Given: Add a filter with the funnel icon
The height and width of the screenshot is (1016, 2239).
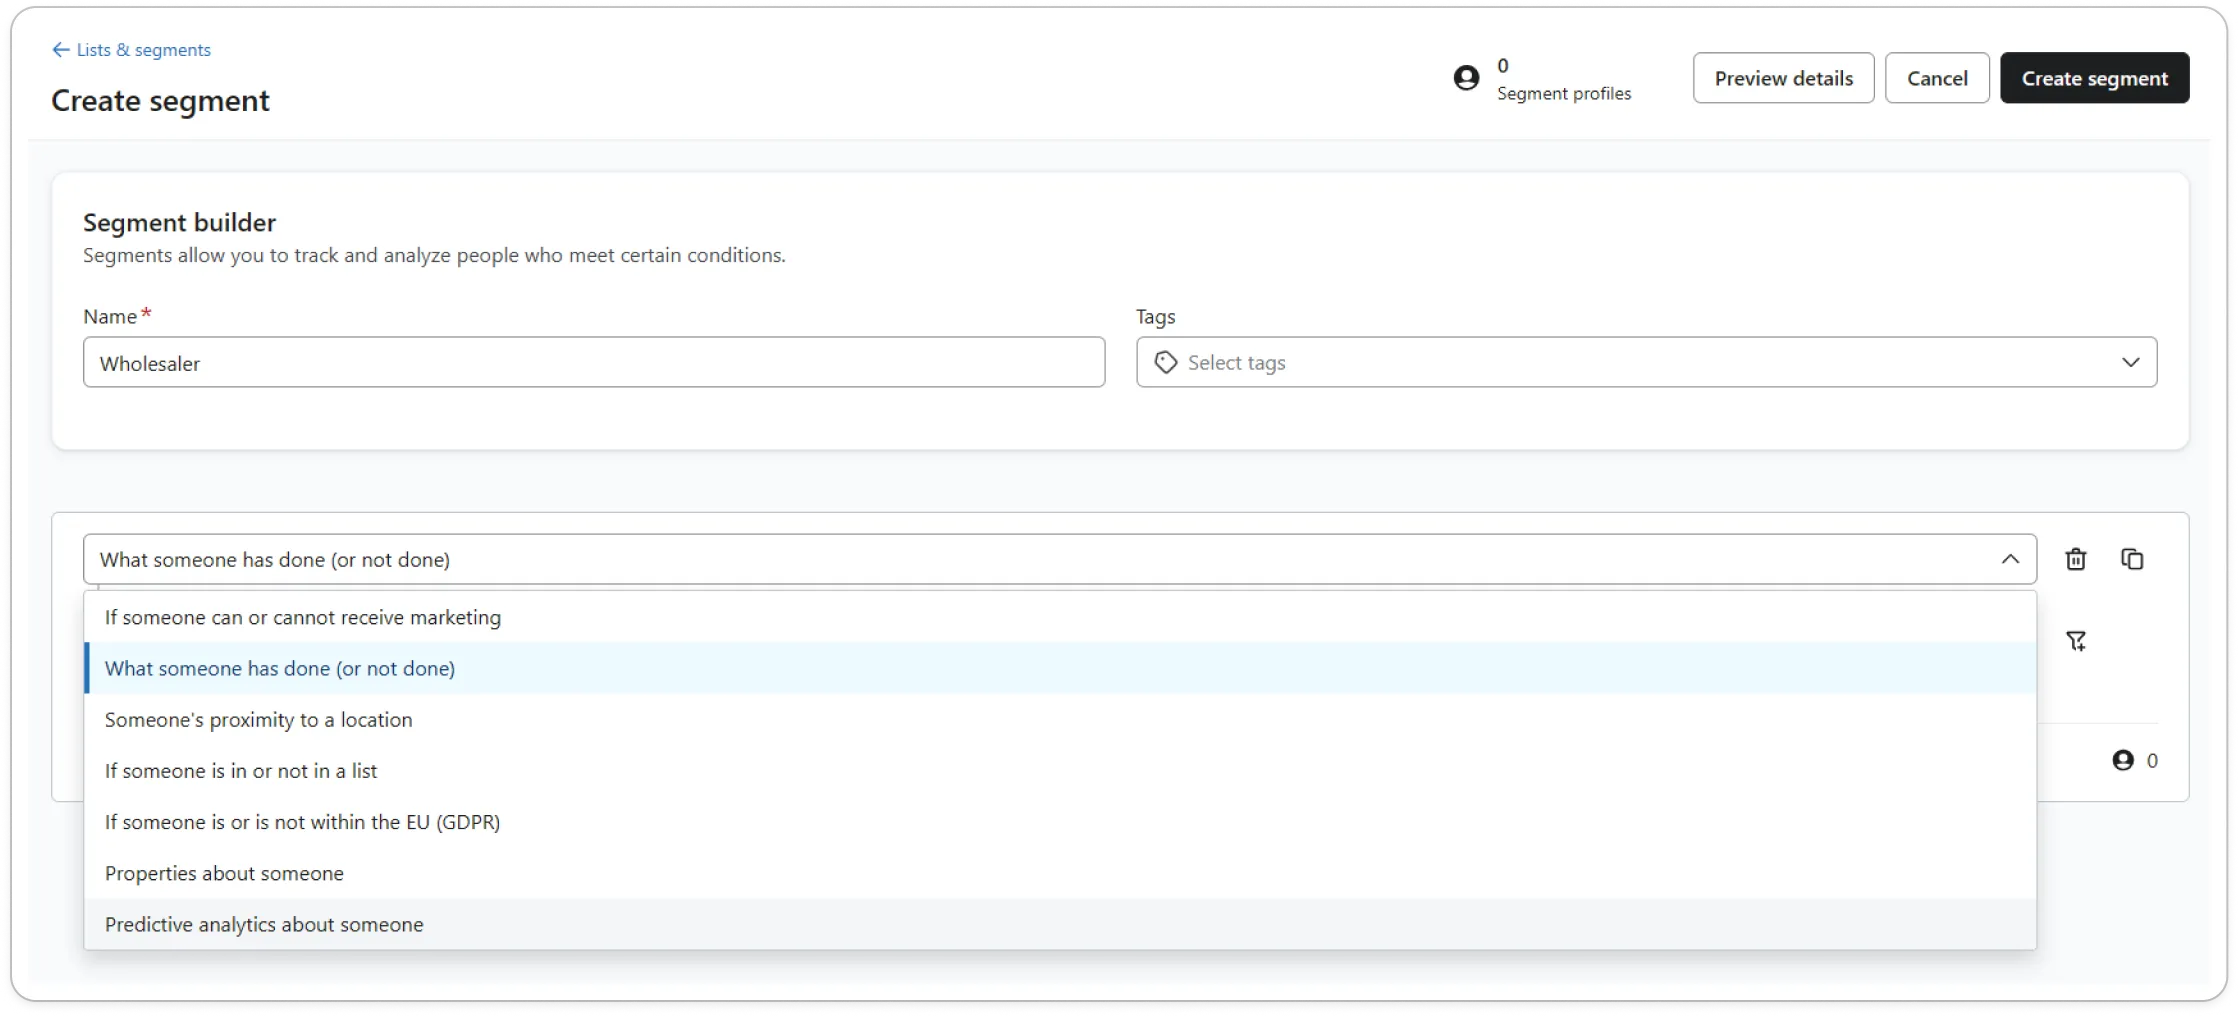Looking at the screenshot, I should (2076, 641).
